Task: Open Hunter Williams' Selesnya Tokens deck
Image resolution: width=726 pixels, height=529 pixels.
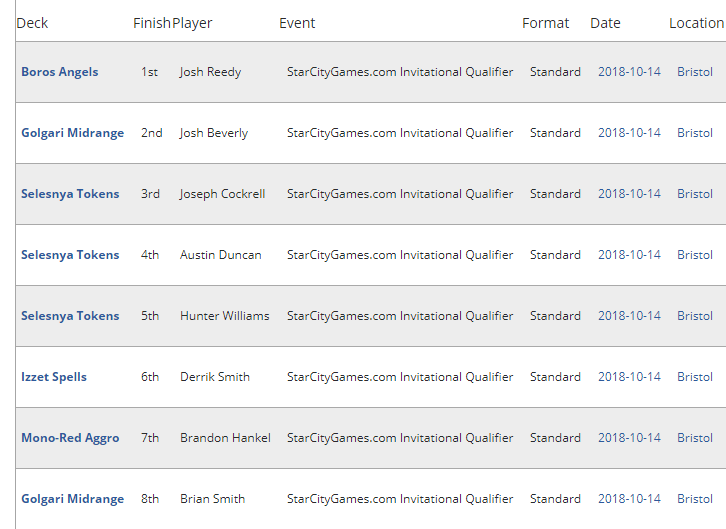Action: coord(70,316)
